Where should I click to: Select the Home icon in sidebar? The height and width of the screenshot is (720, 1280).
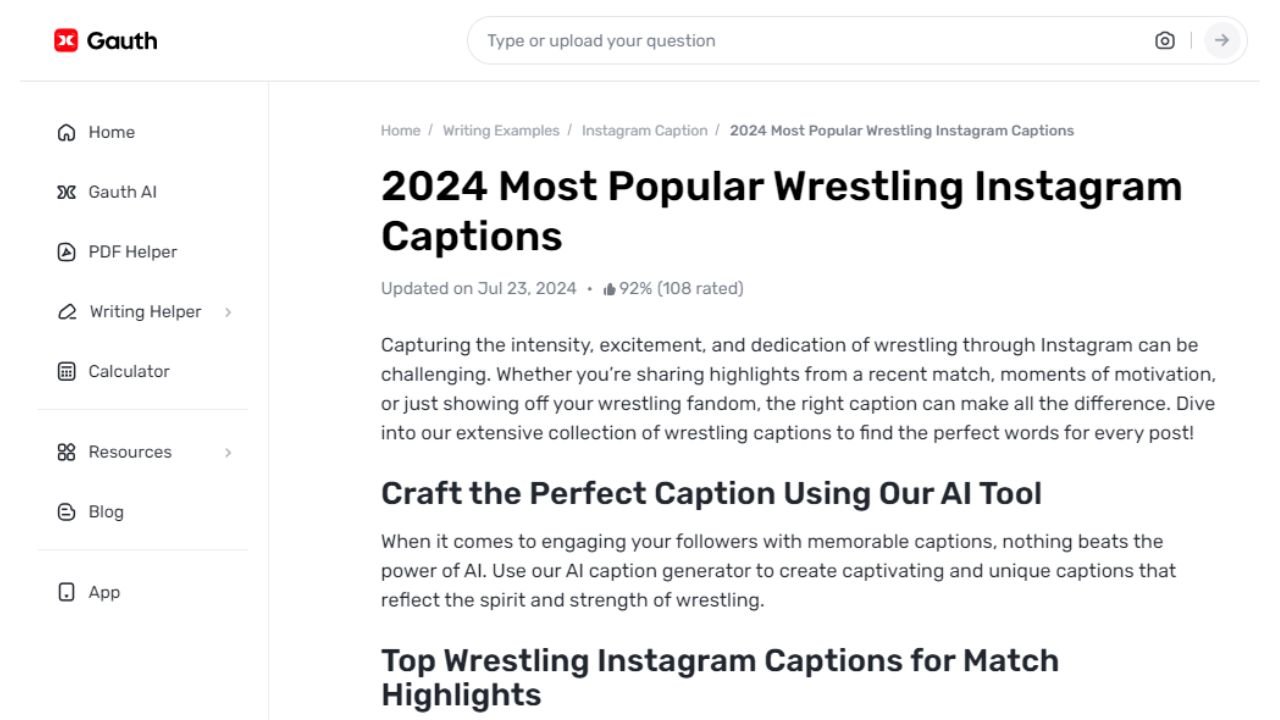tap(66, 132)
